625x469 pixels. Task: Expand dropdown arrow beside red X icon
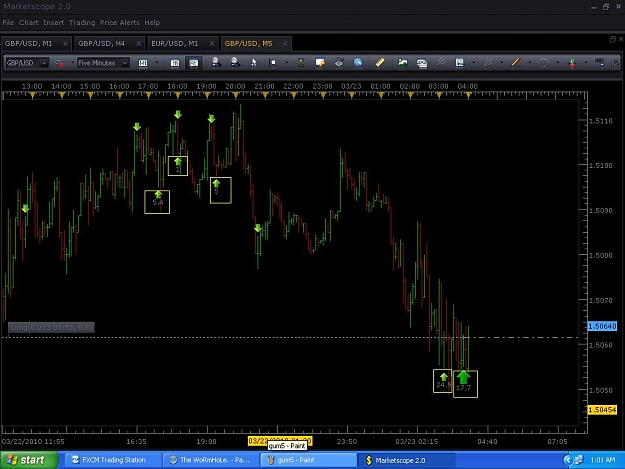(x=73, y=63)
